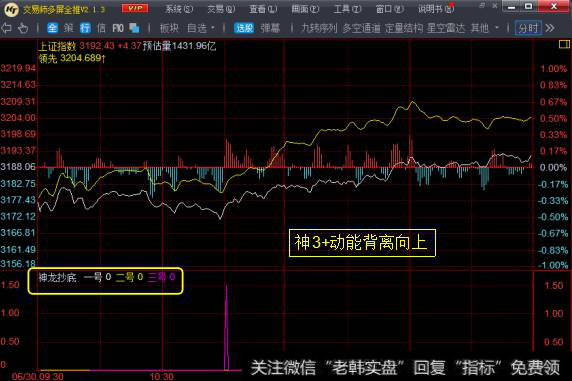Image resolution: width=572 pixels, height=381 pixels.
Task: Click the 上证指数 index label
Action: coord(57,46)
